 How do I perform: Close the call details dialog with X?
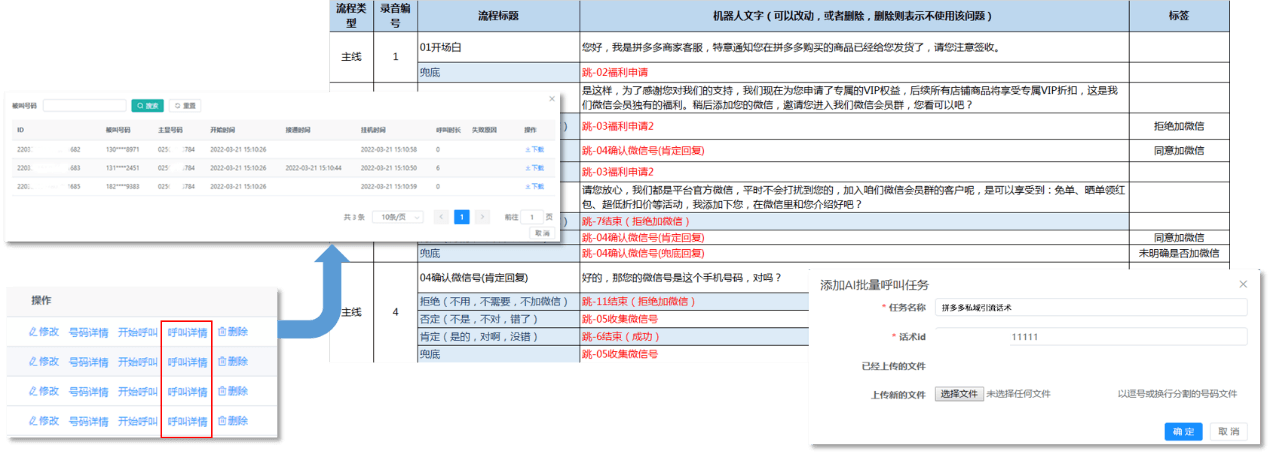tap(552, 99)
